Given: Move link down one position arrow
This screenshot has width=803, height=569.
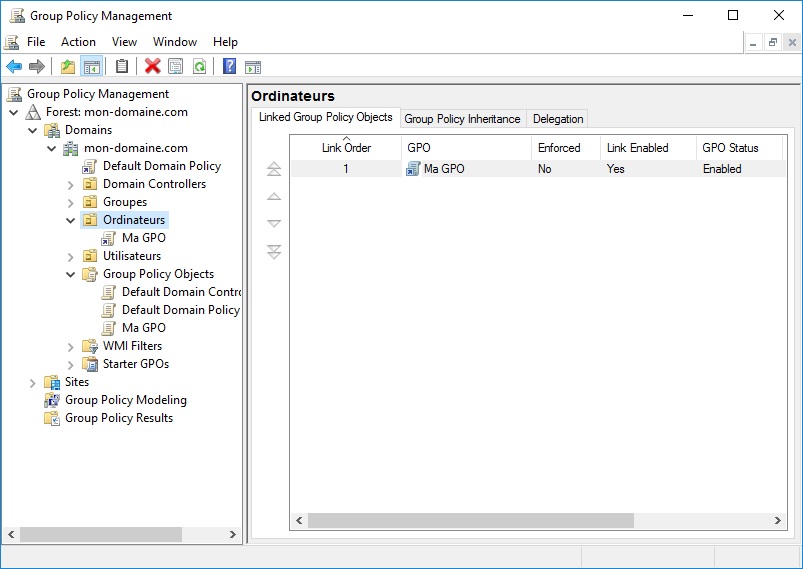Looking at the screenshot, I should pyautogui.click(x=274, y=224).
